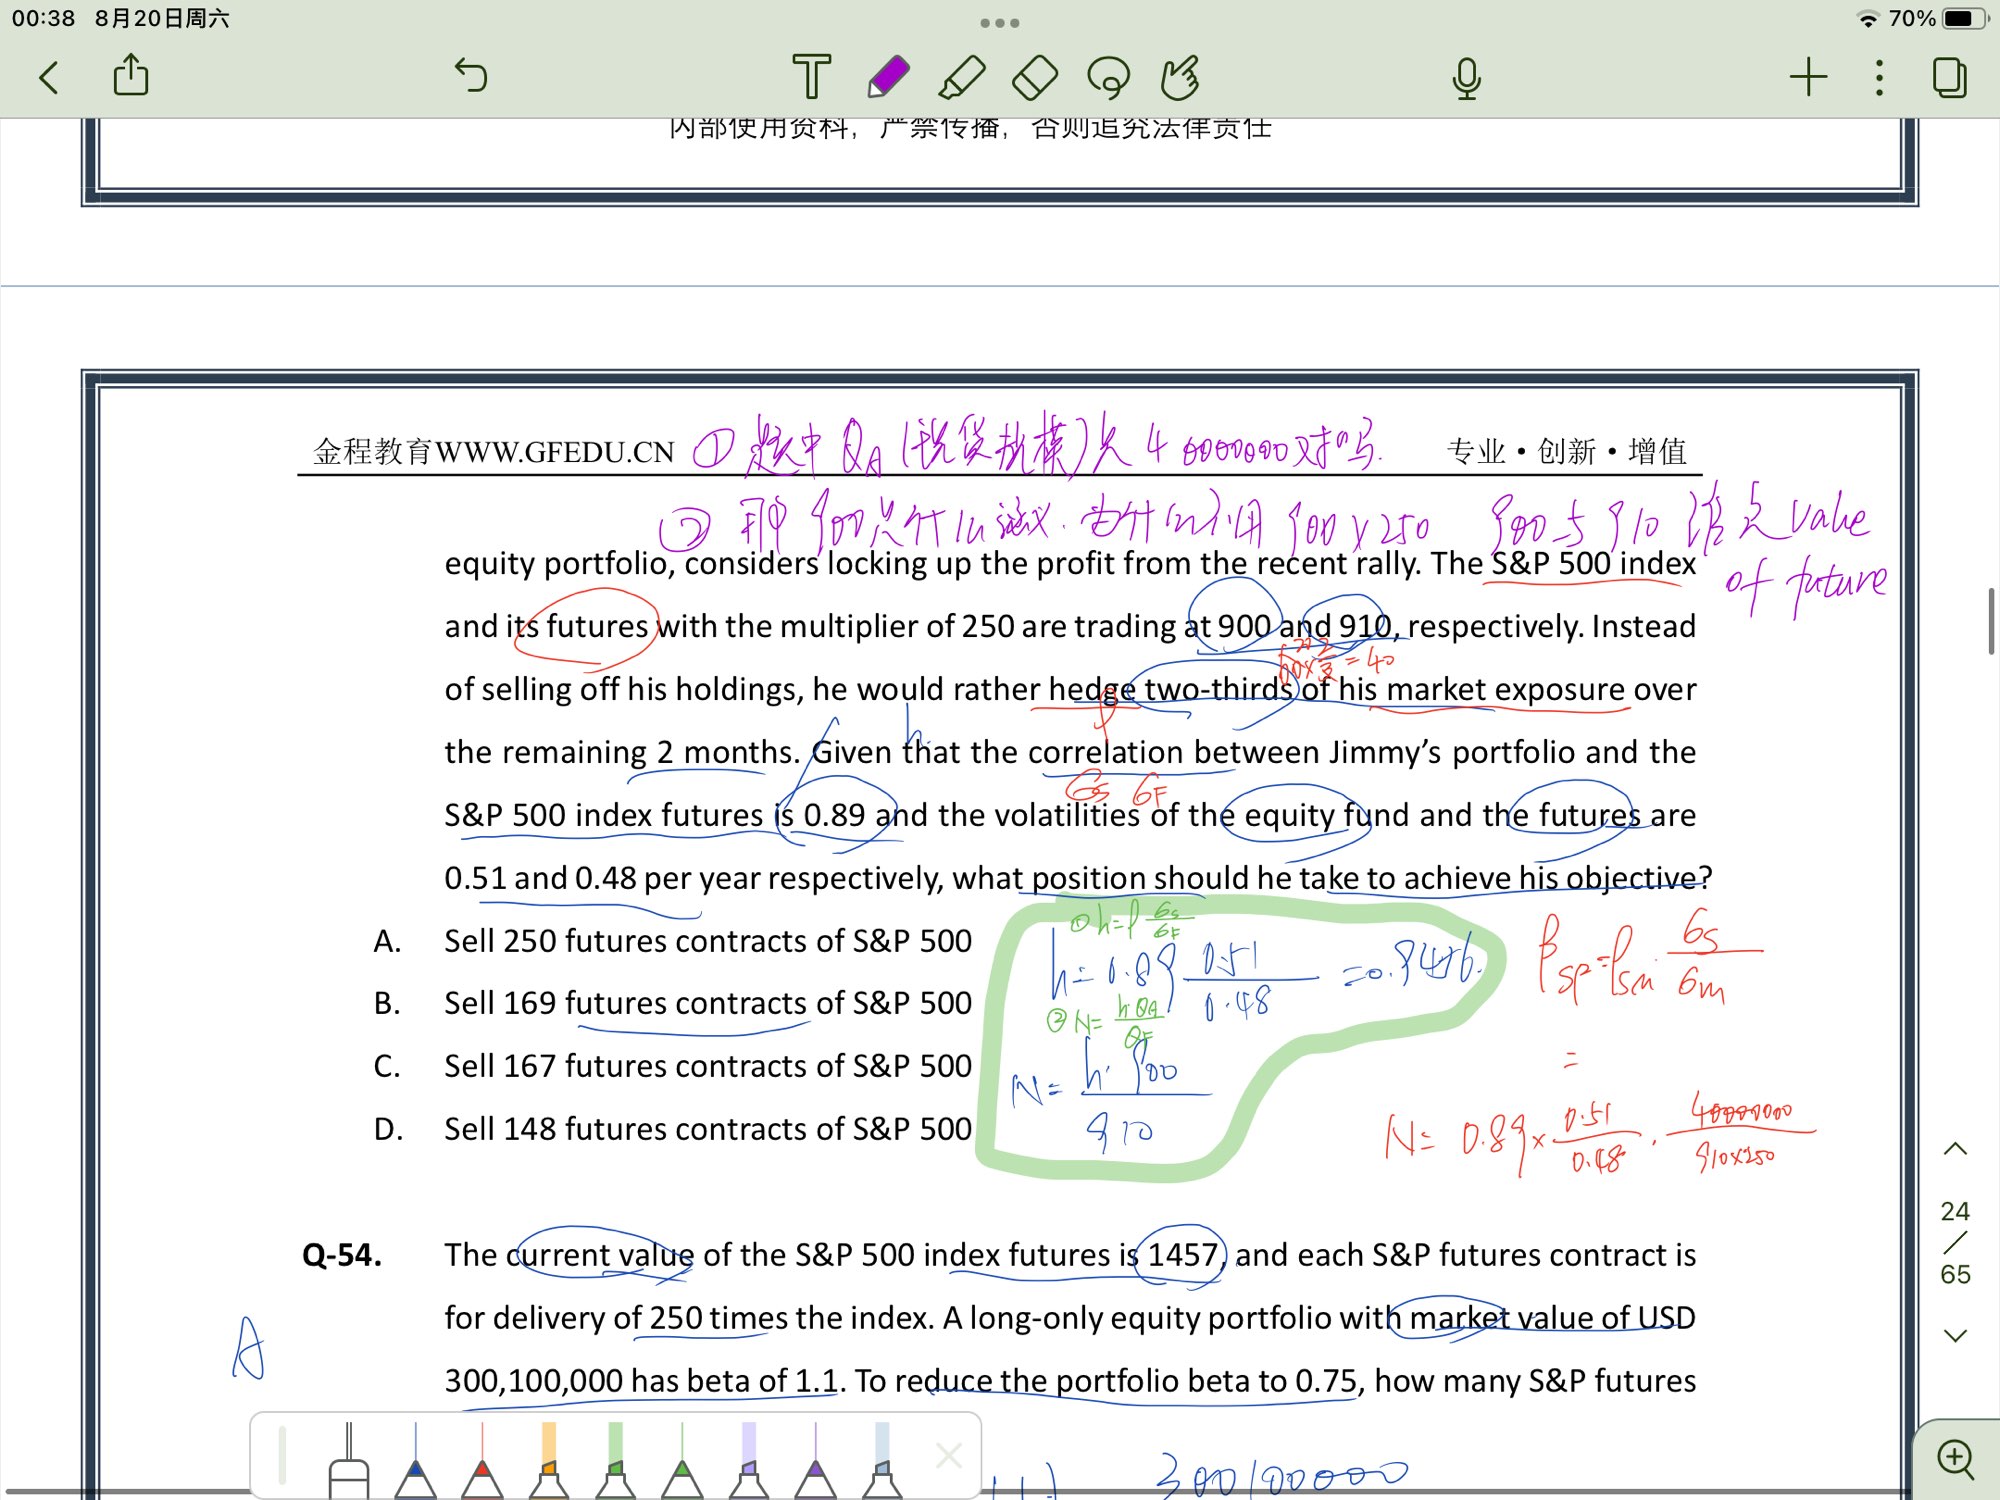Open the share/export menu
This screenshot has width=2000, height=1500.
[x=131, y=76]
